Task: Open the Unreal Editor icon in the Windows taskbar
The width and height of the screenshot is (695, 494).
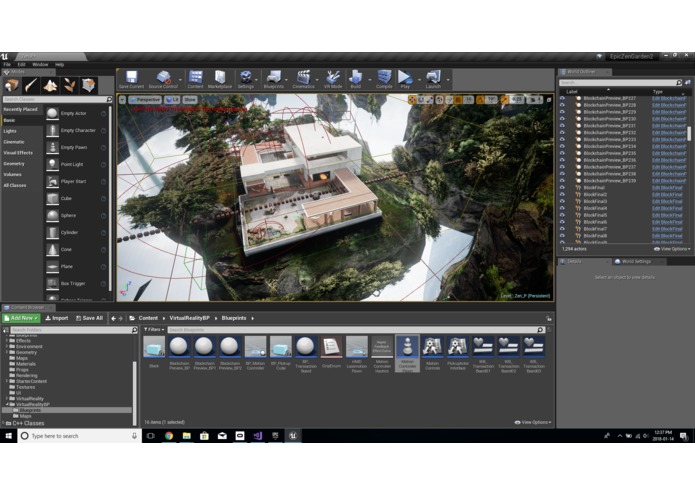Action: pos(293,436)
